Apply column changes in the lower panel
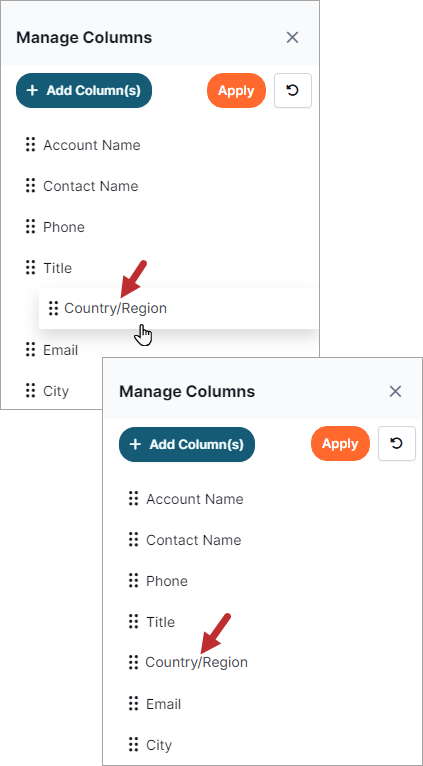Screen dimensions: 423x766 tap(340, 444)
